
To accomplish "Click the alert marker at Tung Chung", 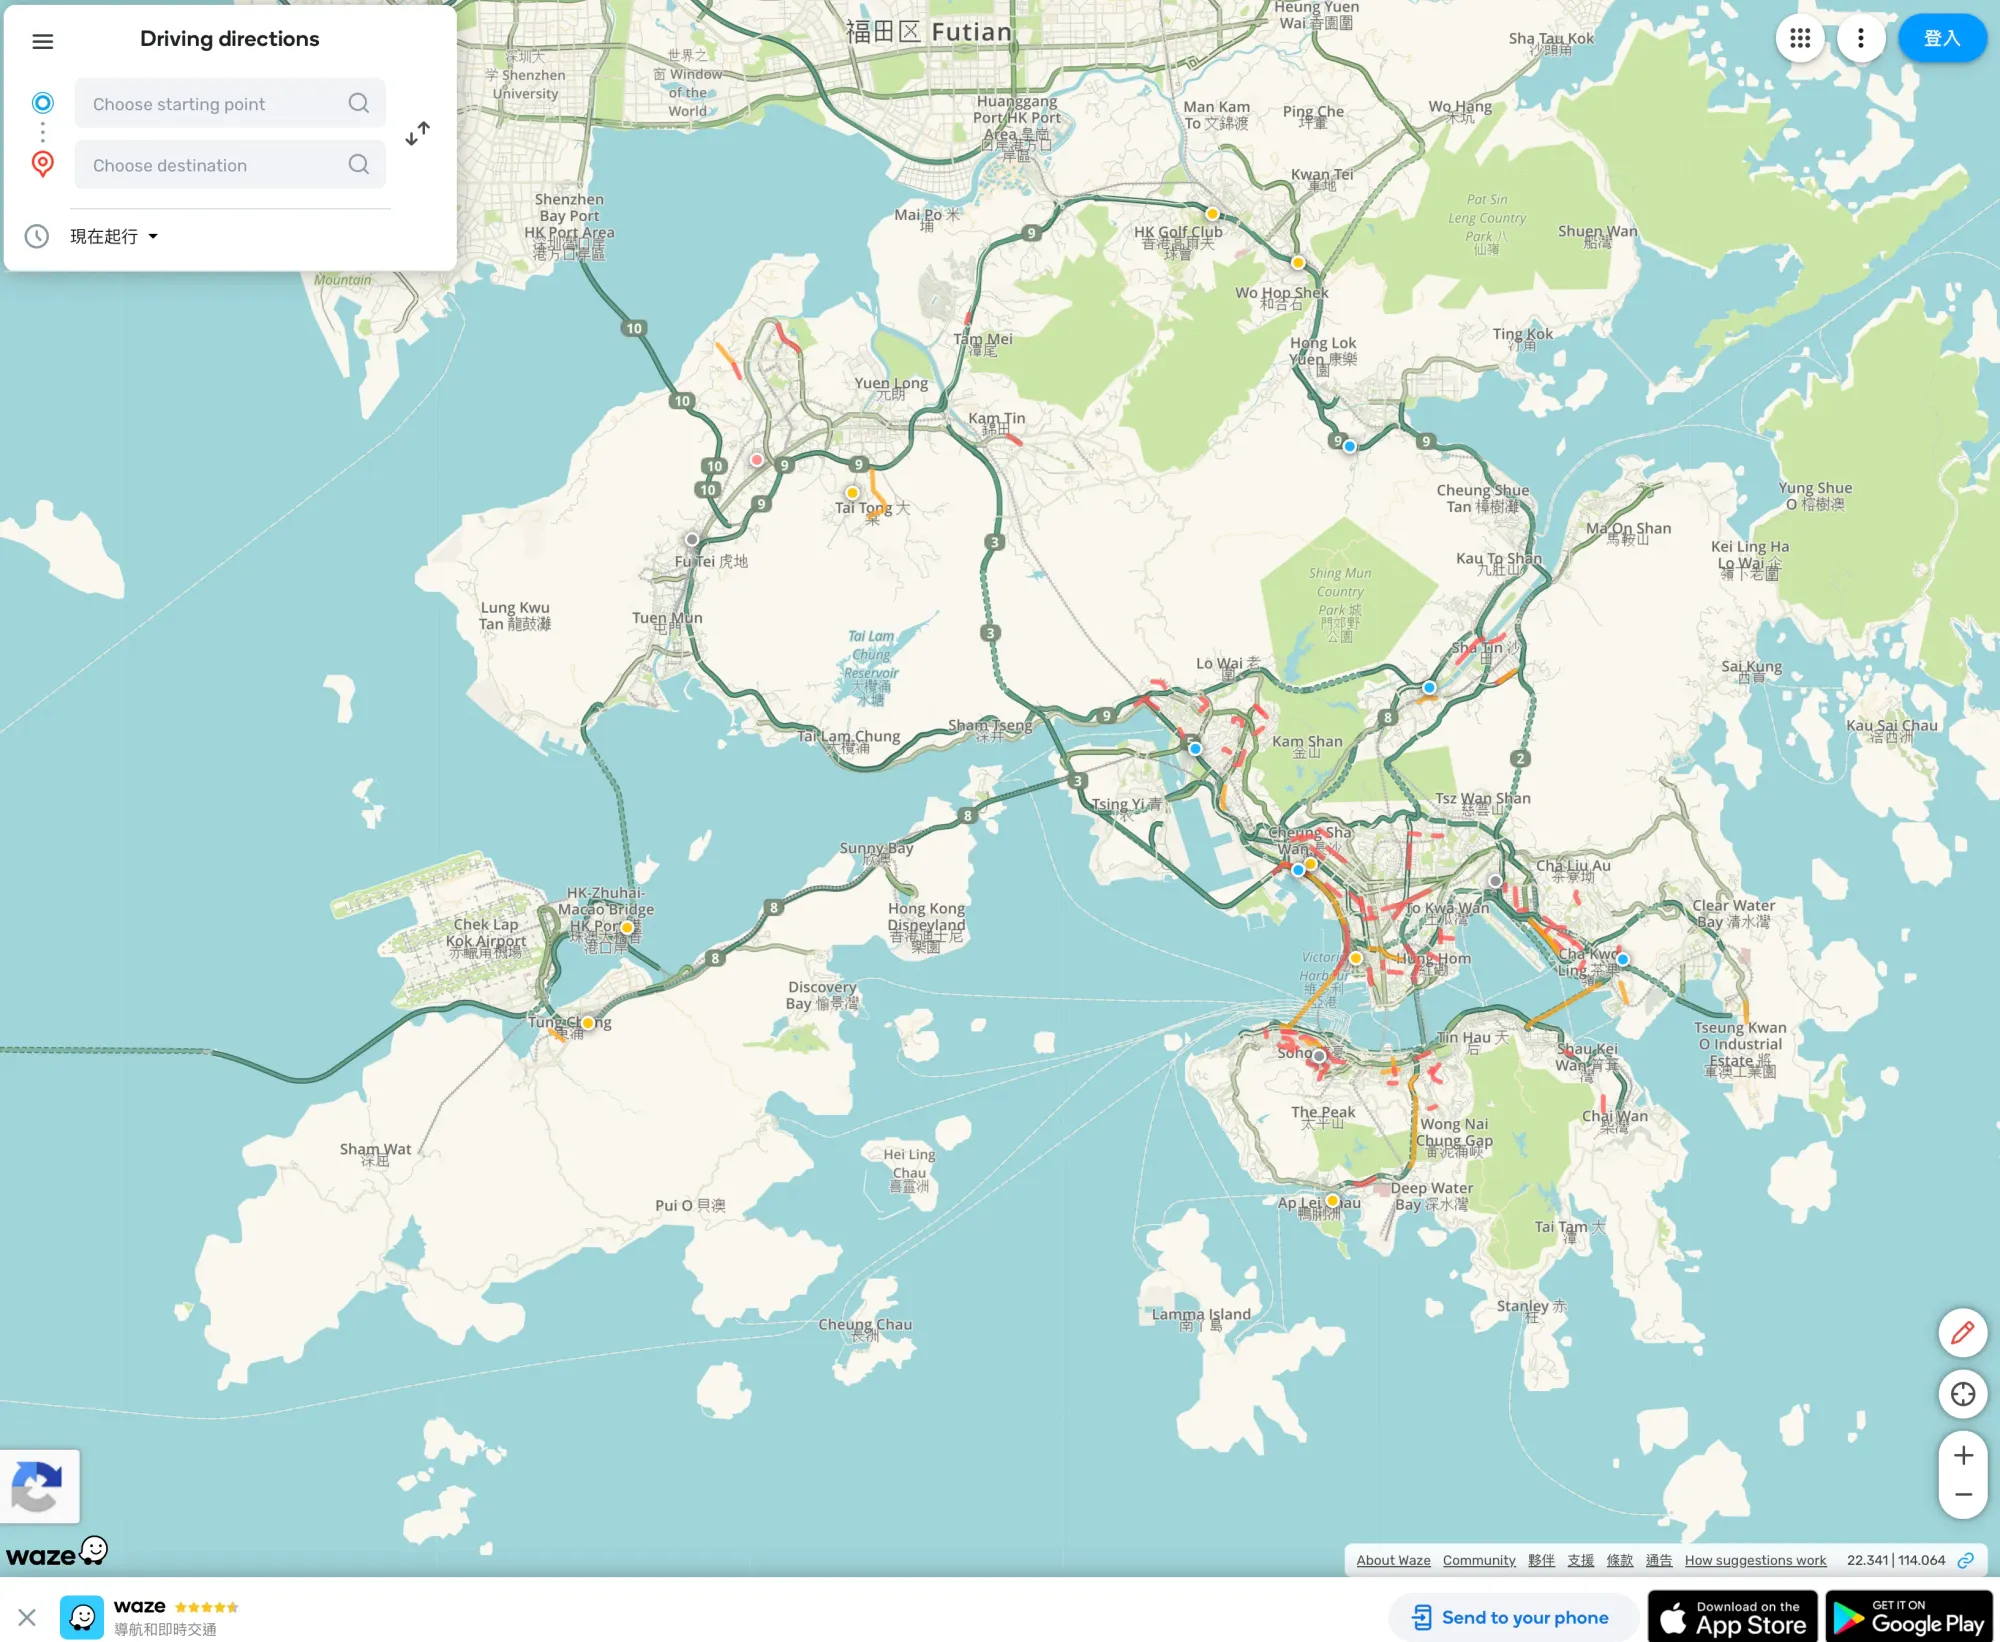I will pos(588,1023).
